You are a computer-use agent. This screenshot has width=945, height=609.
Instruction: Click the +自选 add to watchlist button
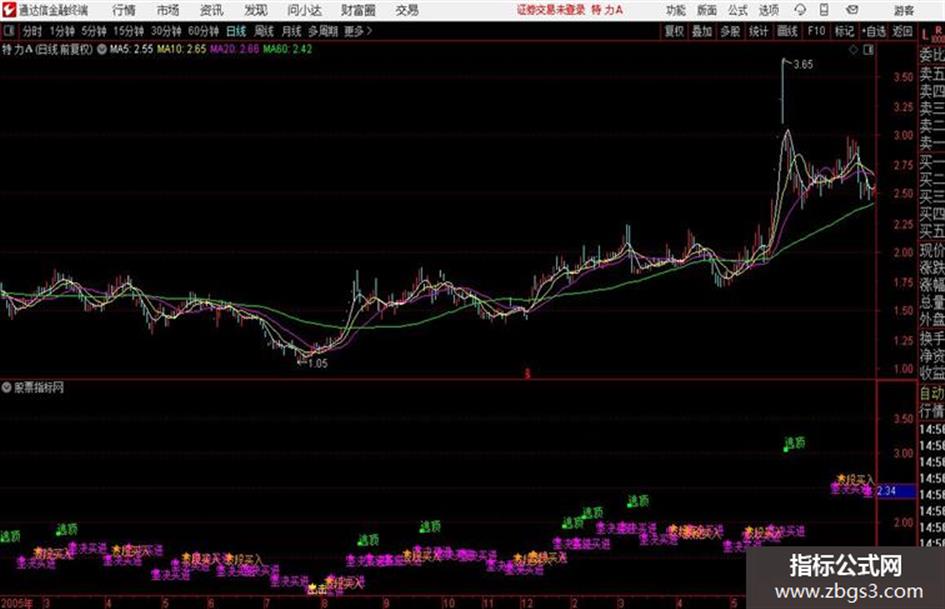pyautogui.click(x=873, y=31)
